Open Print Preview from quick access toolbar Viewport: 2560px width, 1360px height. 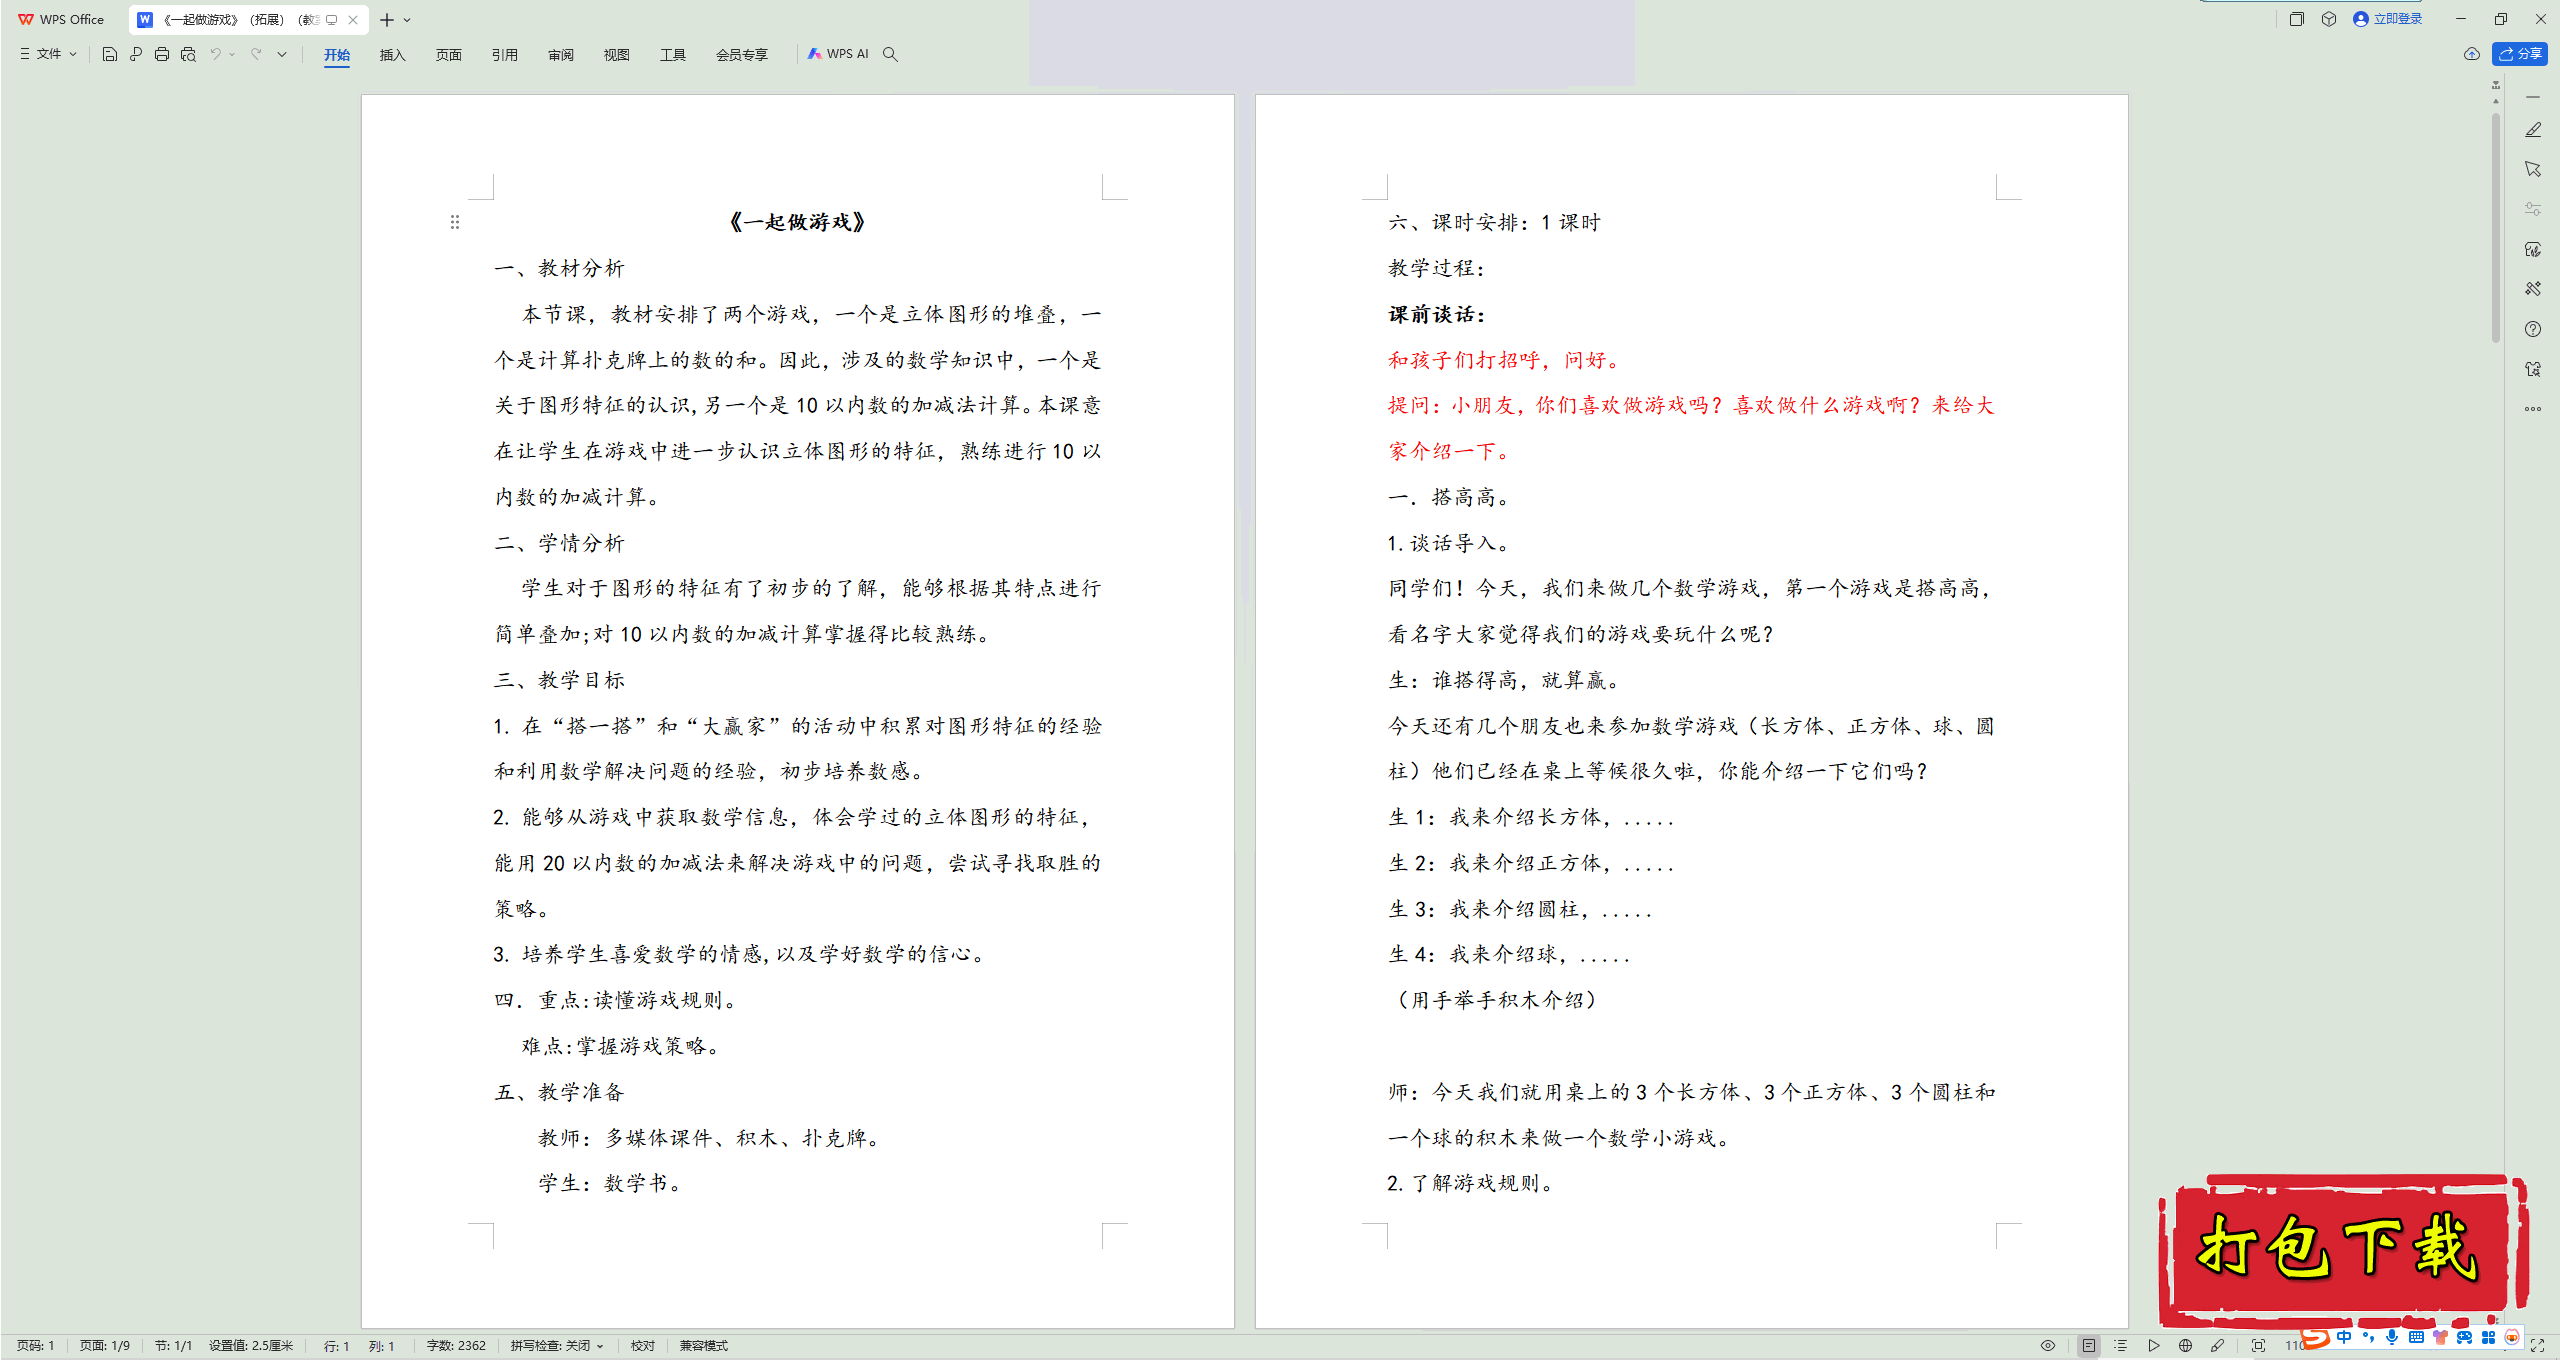coord(188,54)
